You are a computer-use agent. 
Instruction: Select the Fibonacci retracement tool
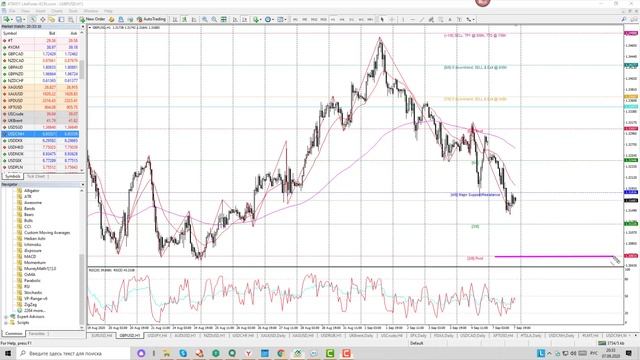point(441,19)
